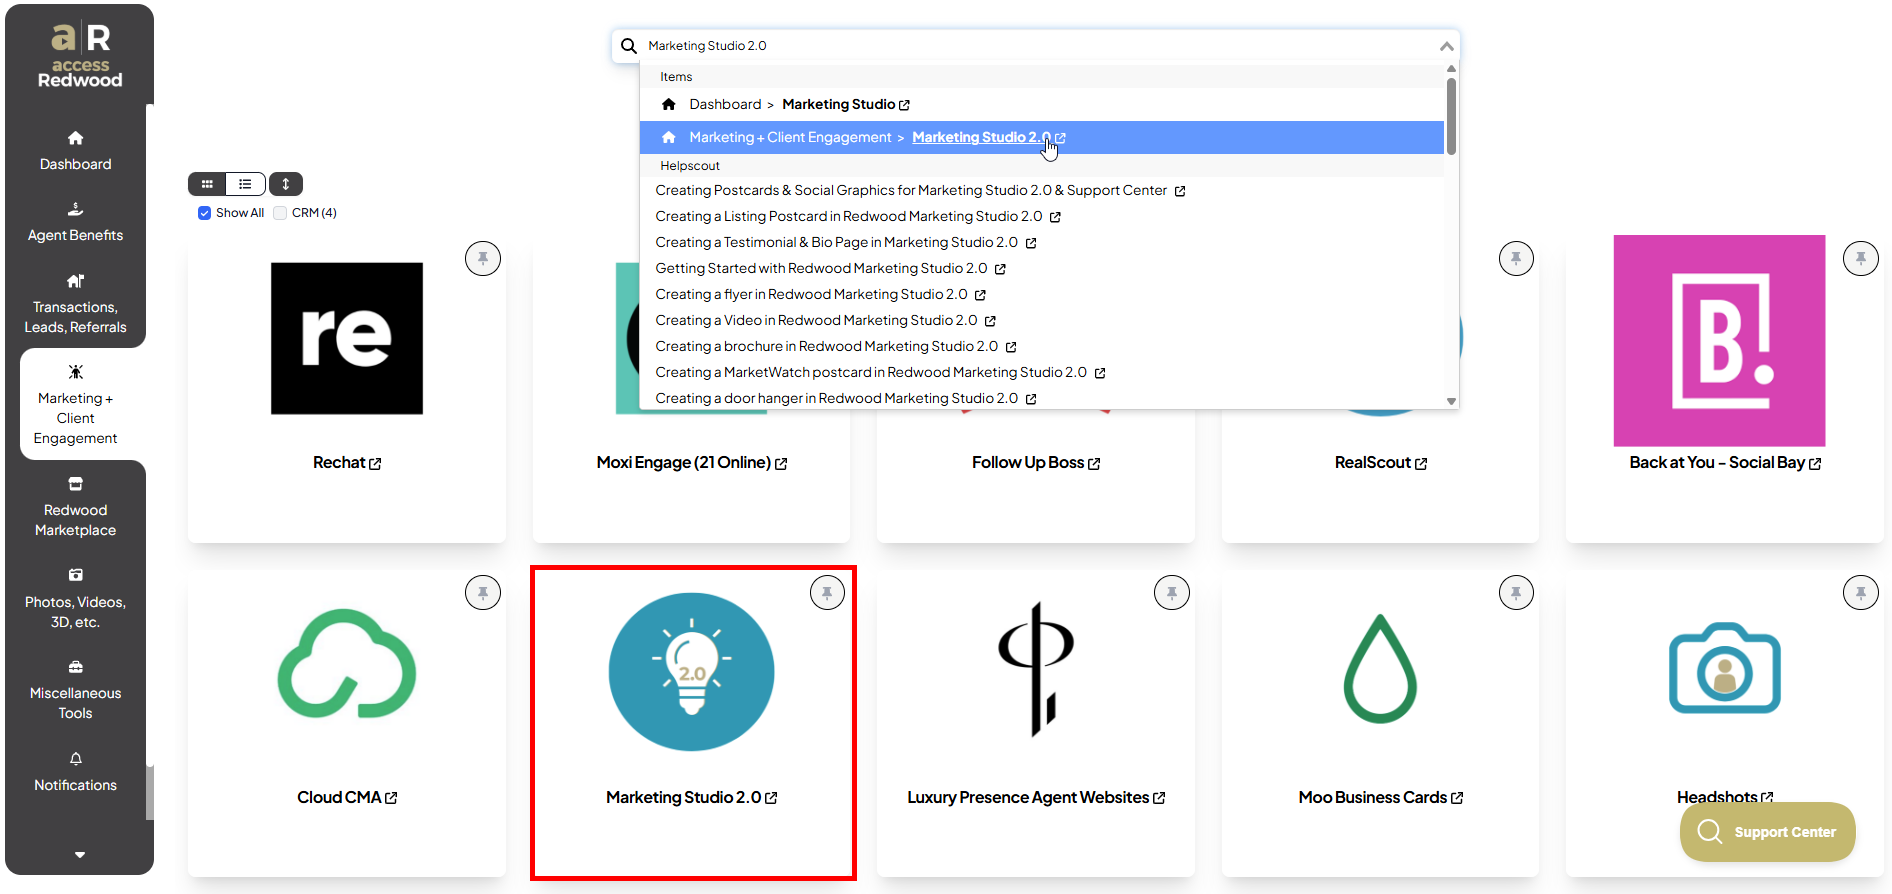The width and height of the screenshot is (1892, 894).
Task: Open Creating a door hanger article
Action: pos(837,398)
